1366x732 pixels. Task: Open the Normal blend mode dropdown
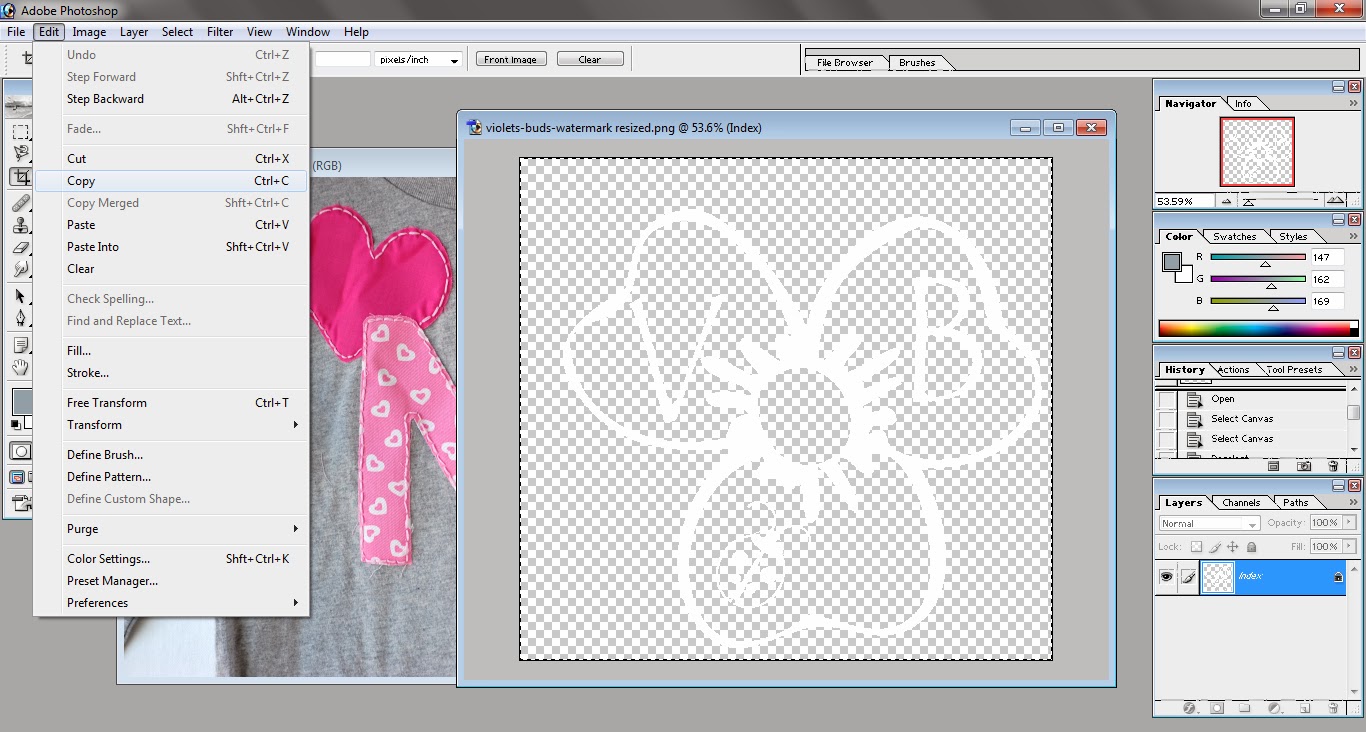1209,523
